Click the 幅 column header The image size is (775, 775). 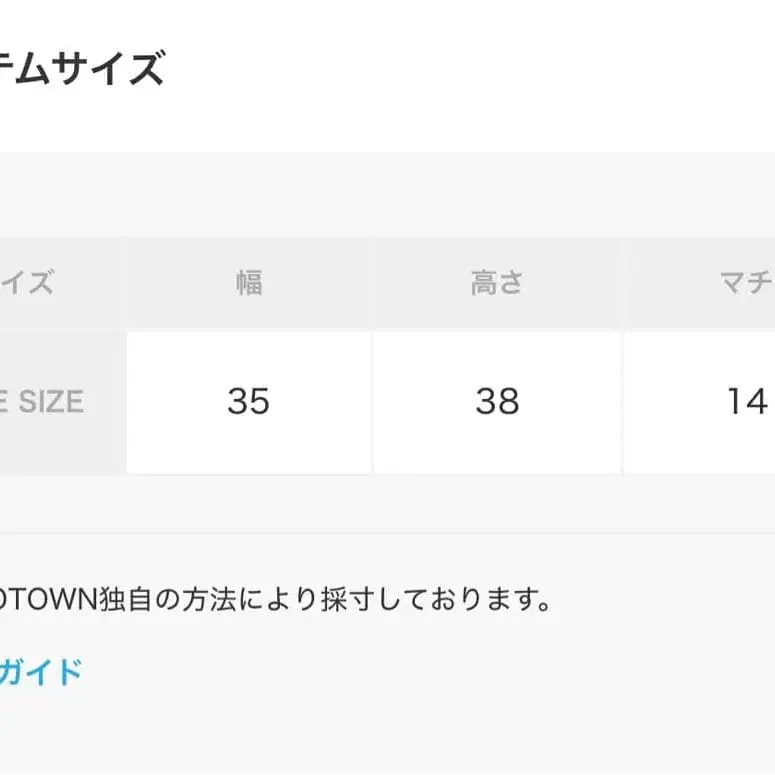coord(248,283)
